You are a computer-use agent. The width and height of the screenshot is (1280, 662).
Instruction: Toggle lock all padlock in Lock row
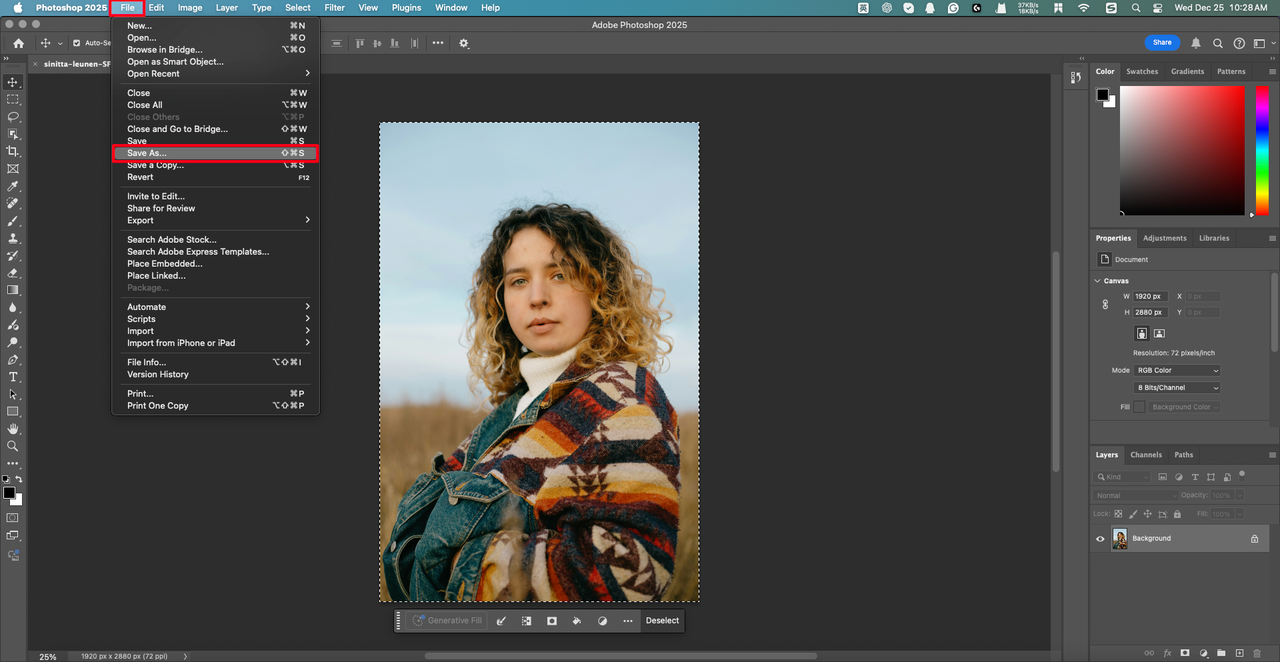(x=1175, y=514)
